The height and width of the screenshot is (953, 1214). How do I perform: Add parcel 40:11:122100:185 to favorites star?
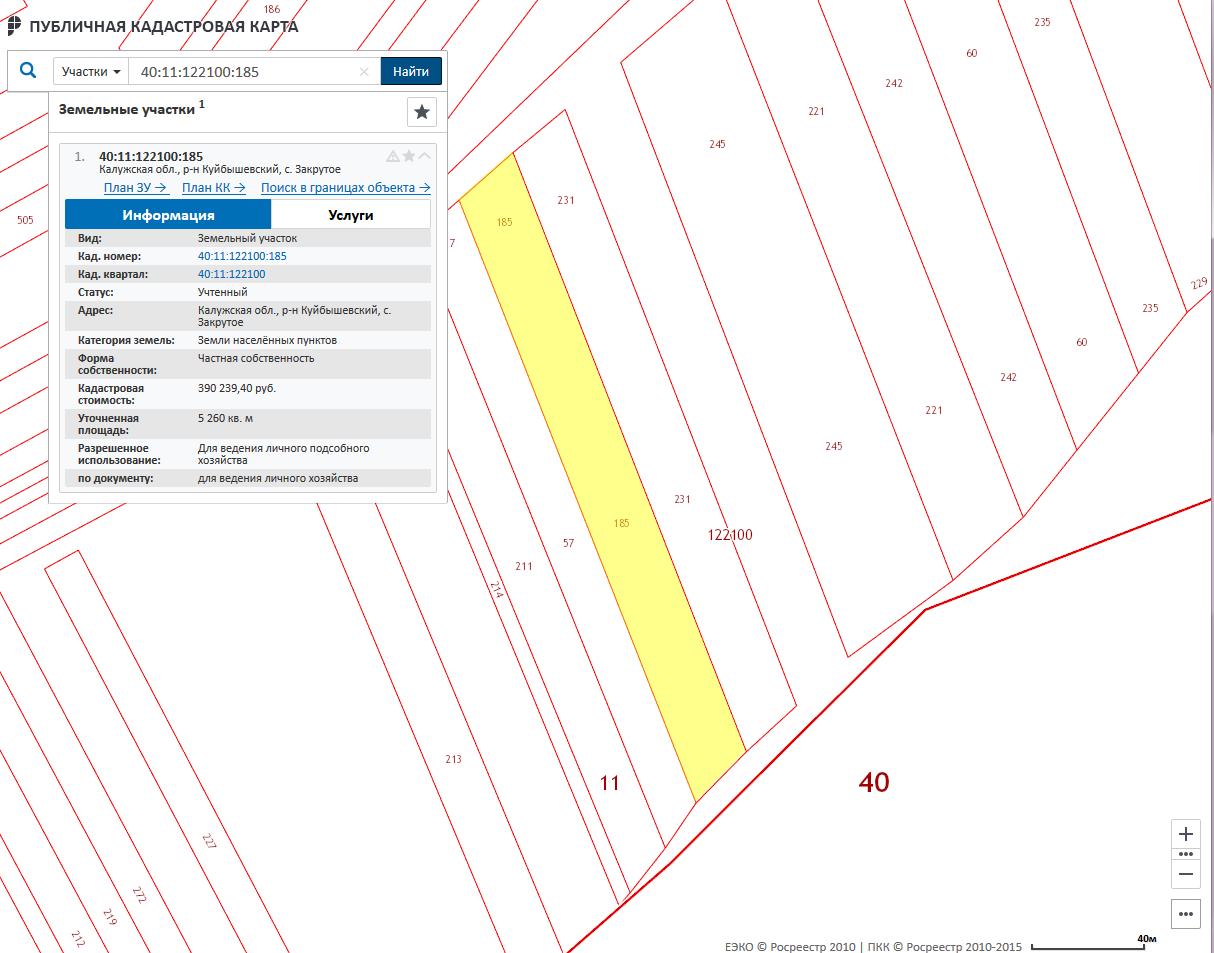click(x=409, y=156)
